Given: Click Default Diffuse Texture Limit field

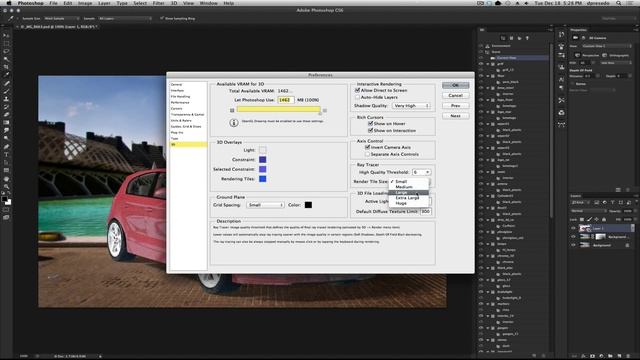Looking at the screenshot, I should (426, 211).
